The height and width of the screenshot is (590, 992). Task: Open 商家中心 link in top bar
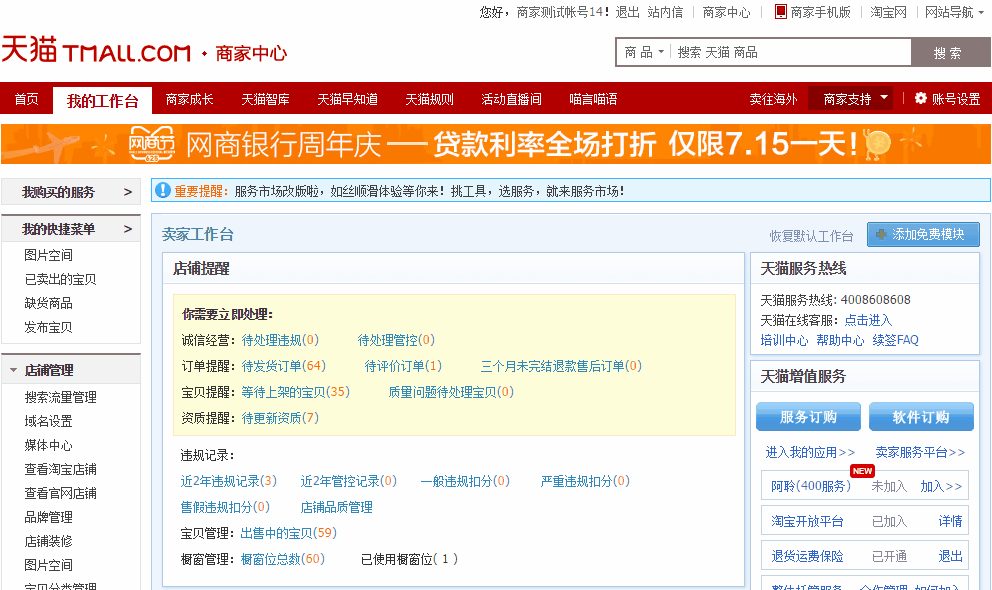pyautogui.click(x=726, y=12)
